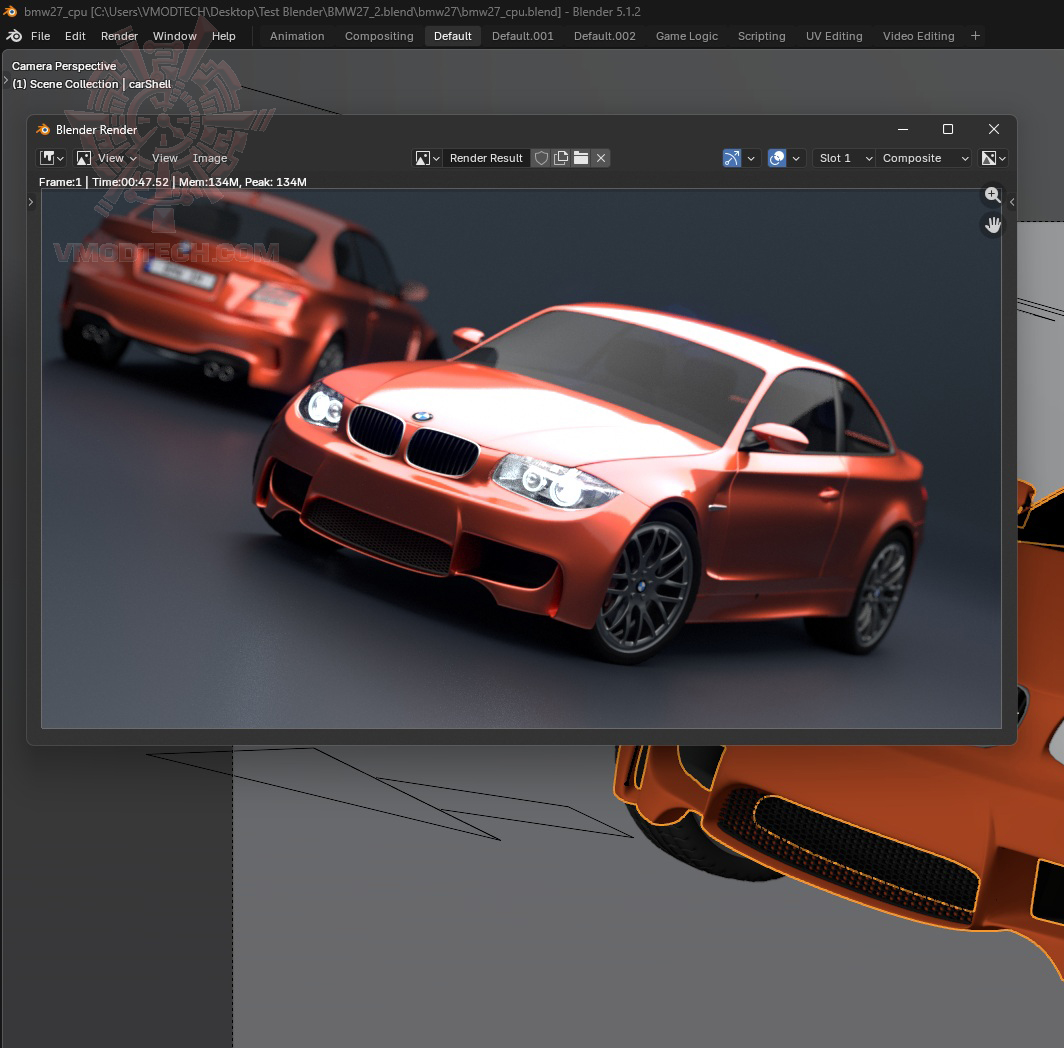Viewport: 1064px width, 1048px height.
Task: Add a new workspace with the plus button
Action: (x=975, y=36)
